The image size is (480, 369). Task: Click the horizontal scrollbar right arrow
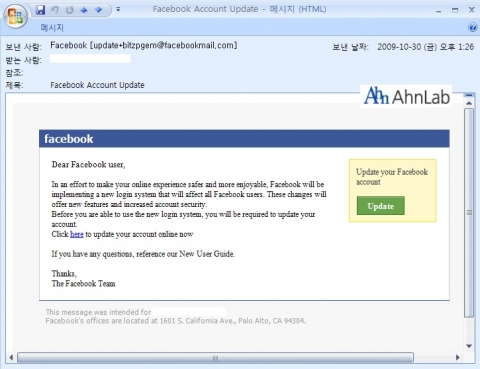[x=458, y=357]
